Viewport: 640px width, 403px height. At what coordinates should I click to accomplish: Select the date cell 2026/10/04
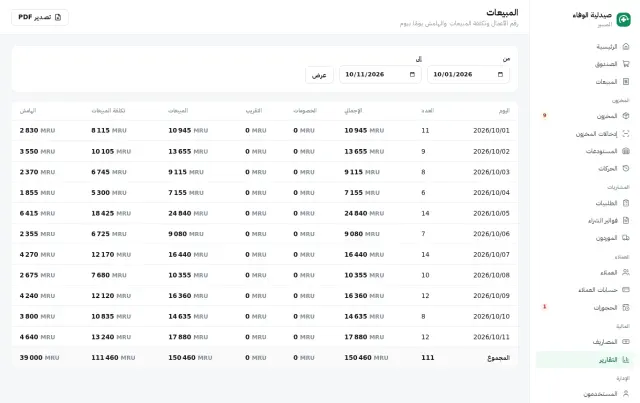[491, 193]
